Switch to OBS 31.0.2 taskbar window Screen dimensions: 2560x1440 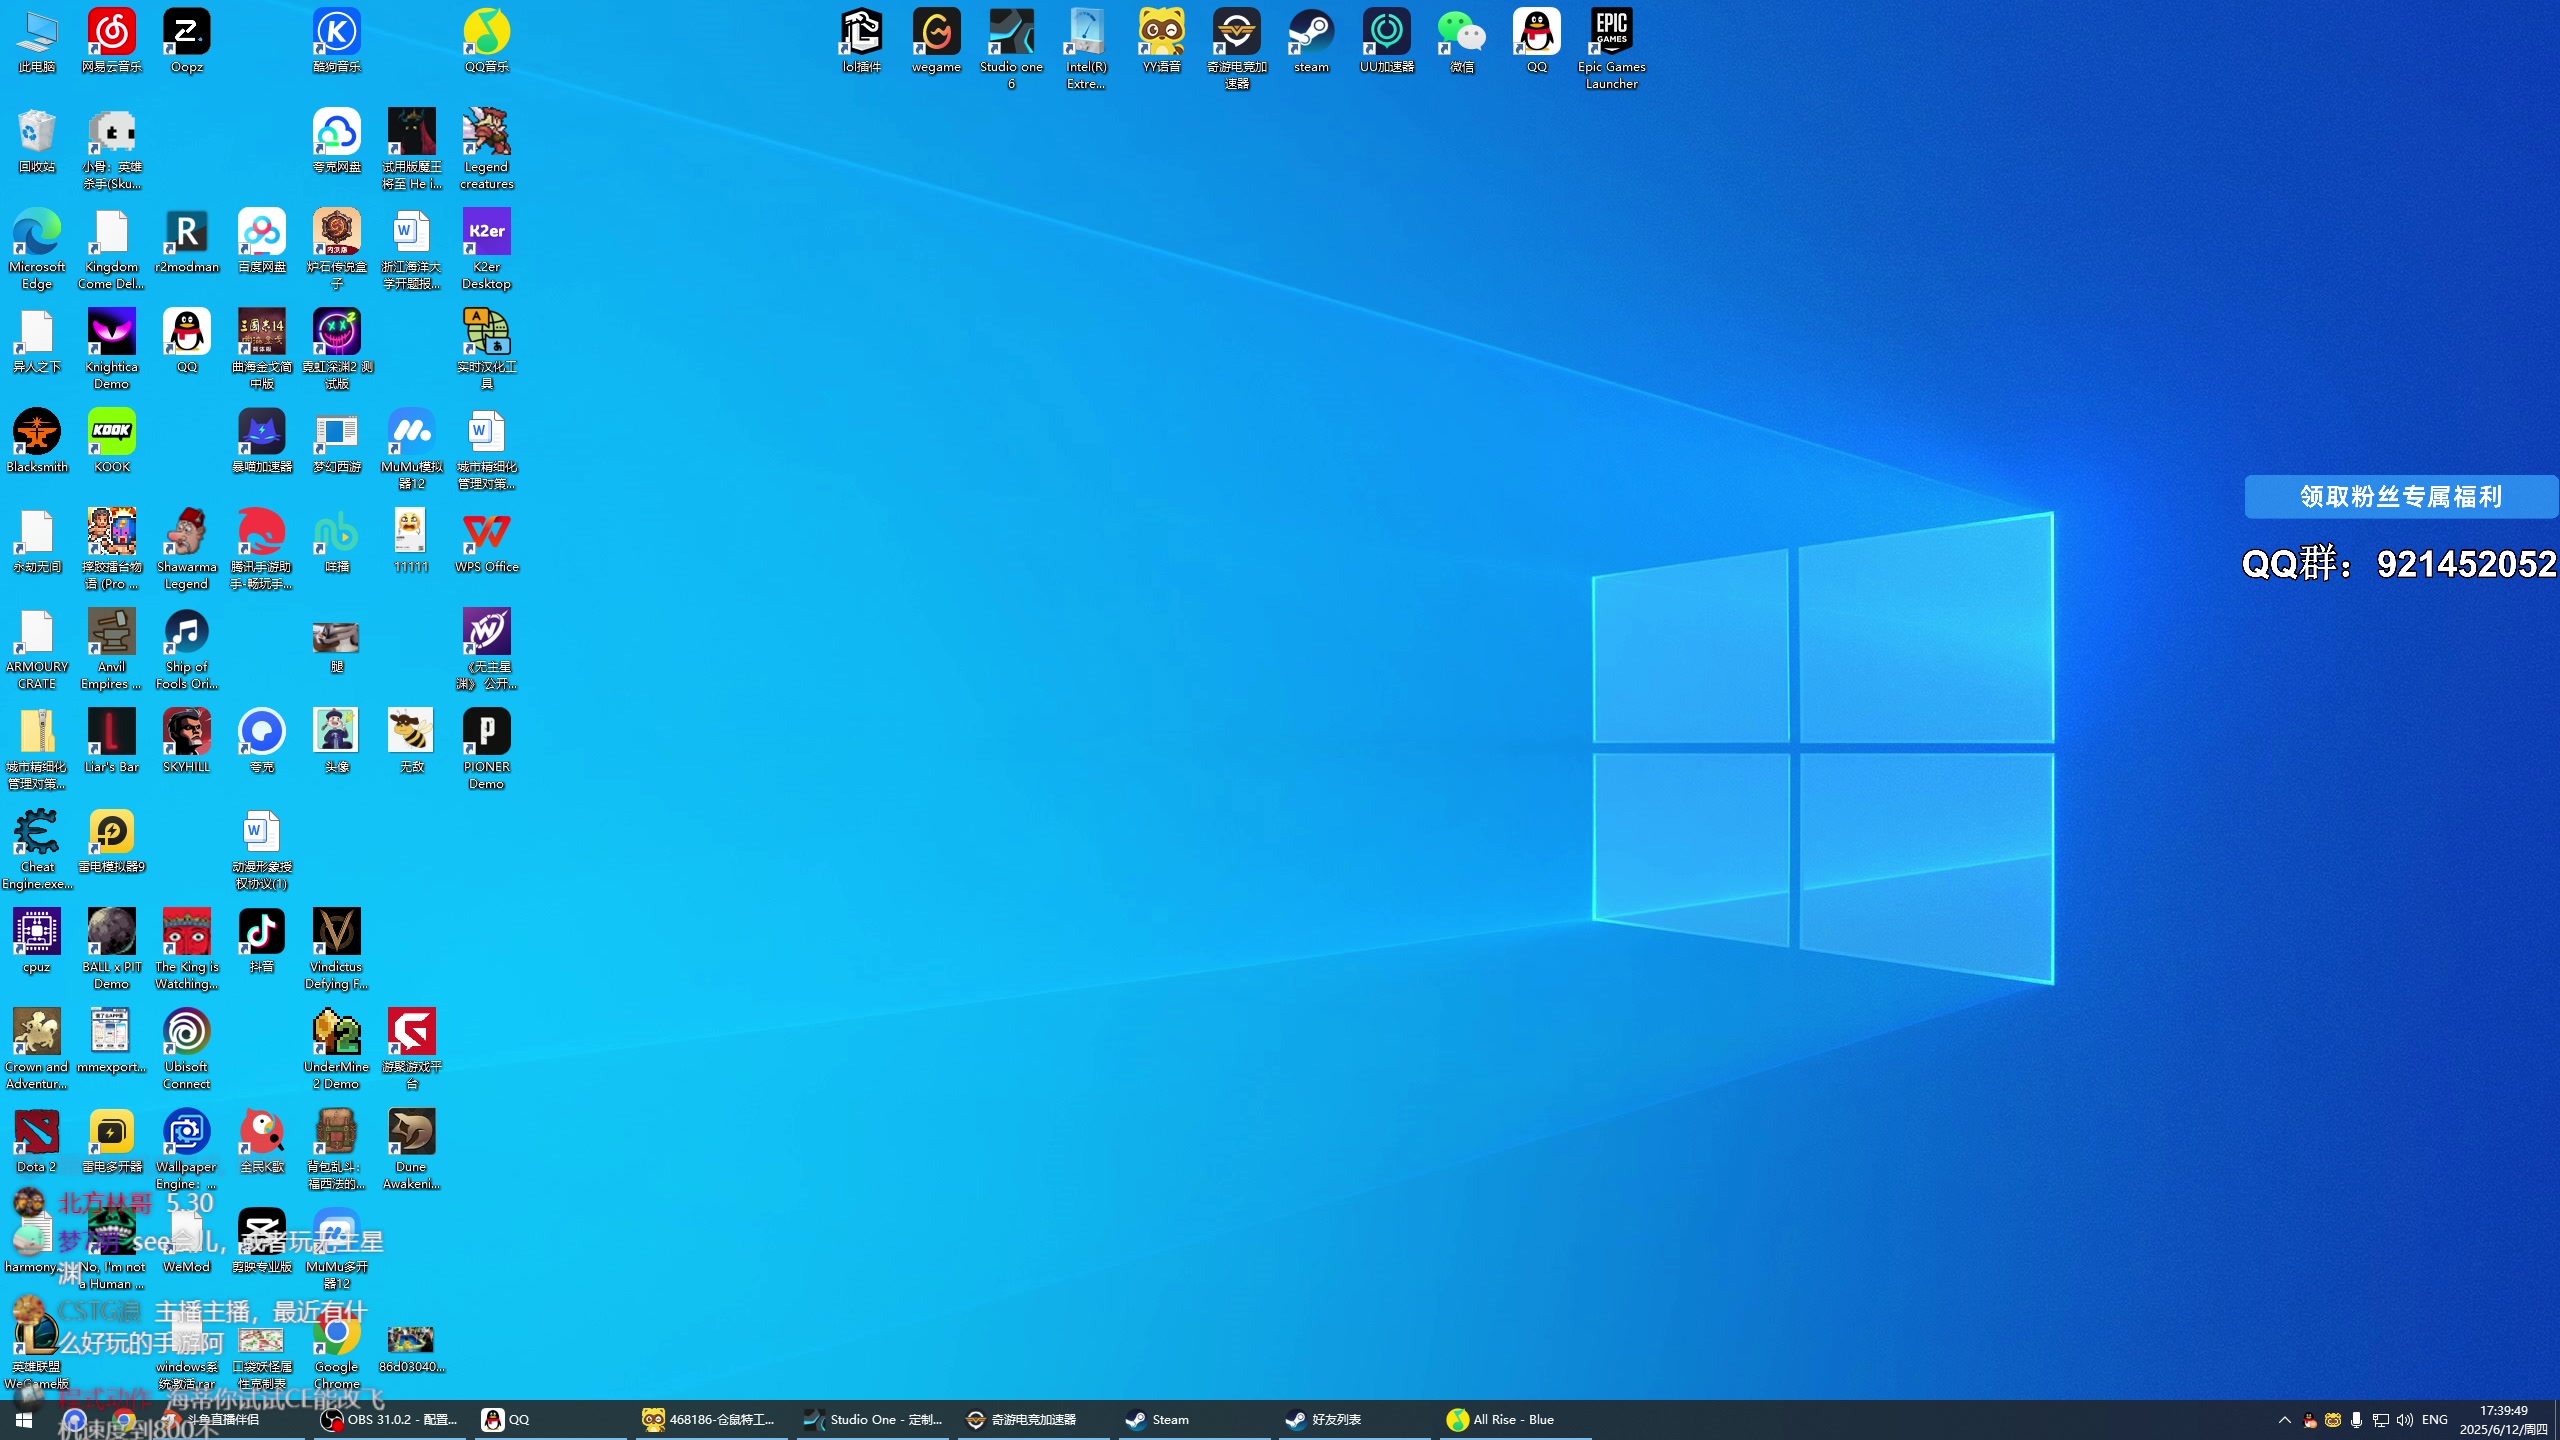[390, 1419]
